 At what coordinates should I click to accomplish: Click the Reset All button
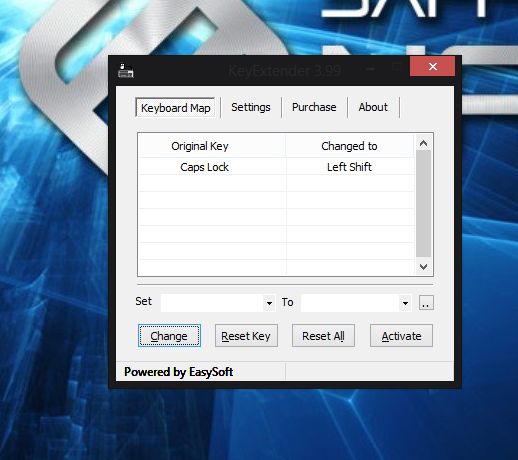(x=323, y=336)
